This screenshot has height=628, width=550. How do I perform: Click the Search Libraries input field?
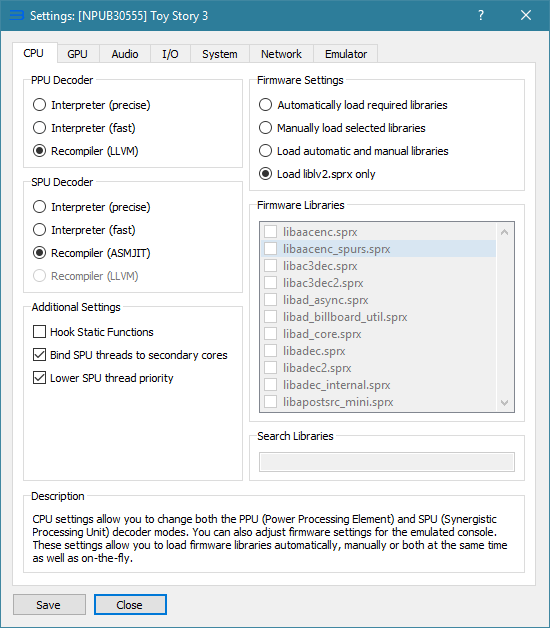tap(387, 462)
